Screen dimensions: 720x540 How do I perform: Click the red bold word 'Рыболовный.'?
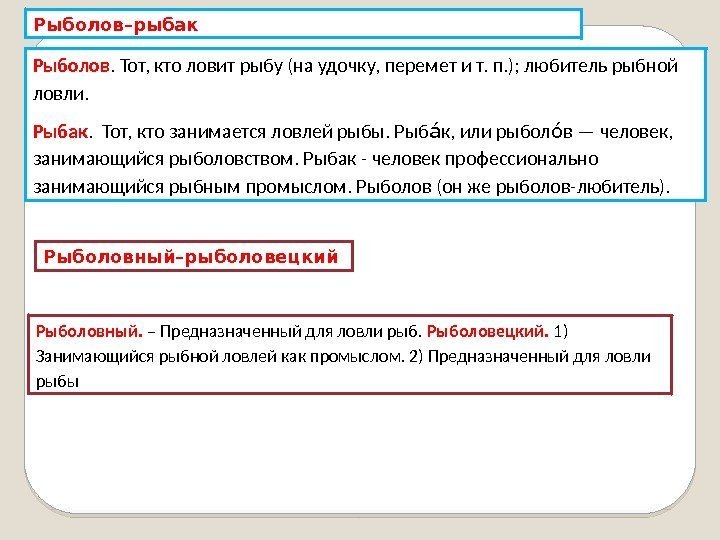pos(89,331)
